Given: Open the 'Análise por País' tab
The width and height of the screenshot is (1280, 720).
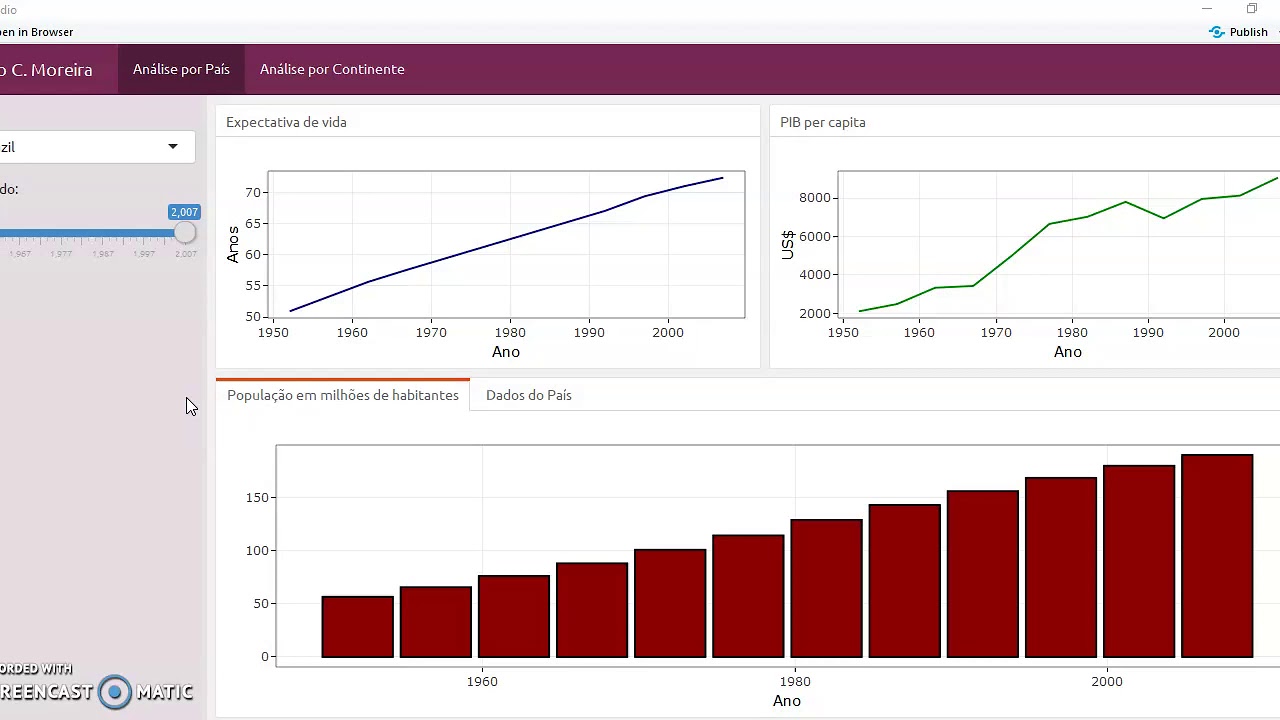Looking at the screenshot, I should point(181,69).
